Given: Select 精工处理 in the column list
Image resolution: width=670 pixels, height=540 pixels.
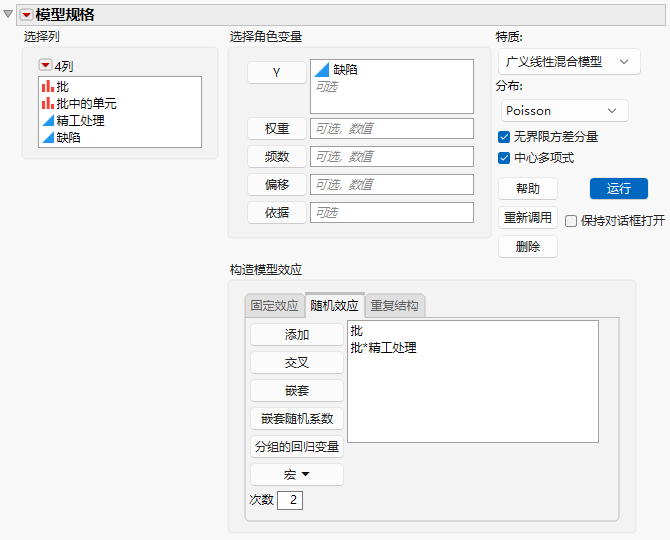Looking at the screenshot, I should 80,120.
